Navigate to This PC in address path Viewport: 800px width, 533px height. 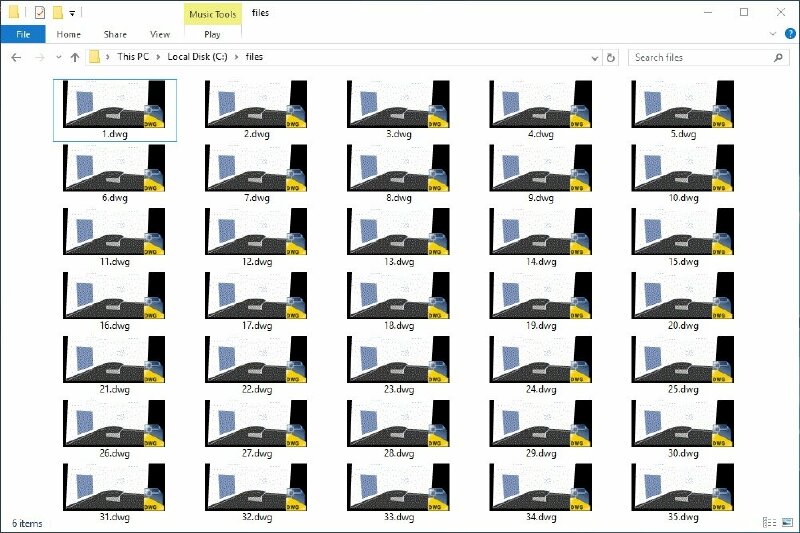(133, 57)
